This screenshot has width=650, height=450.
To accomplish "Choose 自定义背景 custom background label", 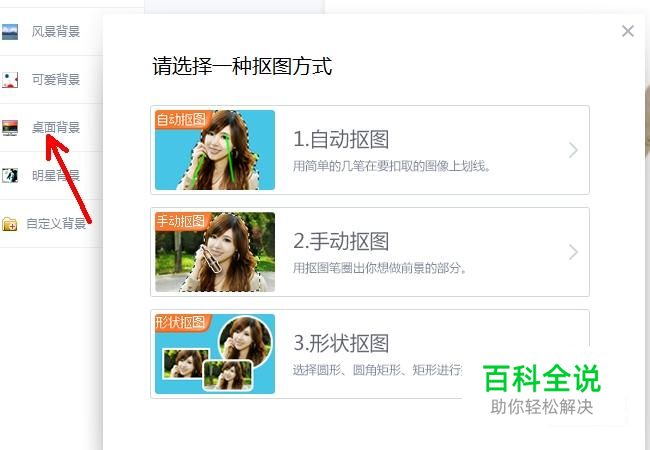I will (56, 224).
